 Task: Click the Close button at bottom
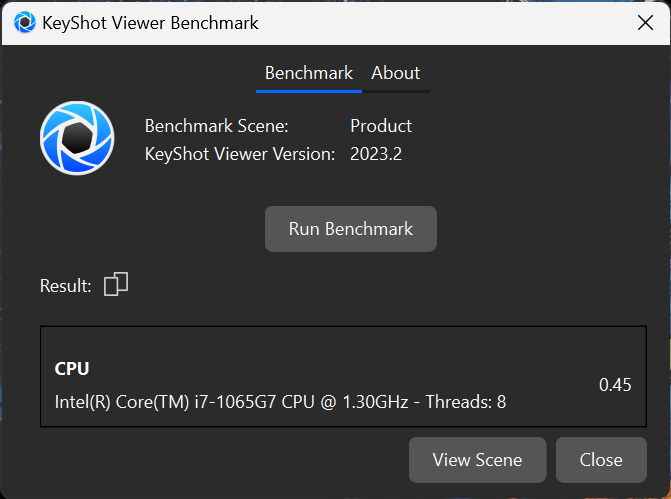click(601, 460)
